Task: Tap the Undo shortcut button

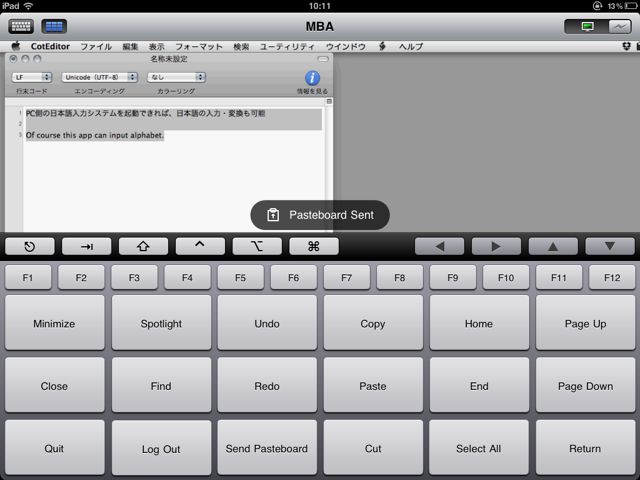Action: (x=267, y=323)
